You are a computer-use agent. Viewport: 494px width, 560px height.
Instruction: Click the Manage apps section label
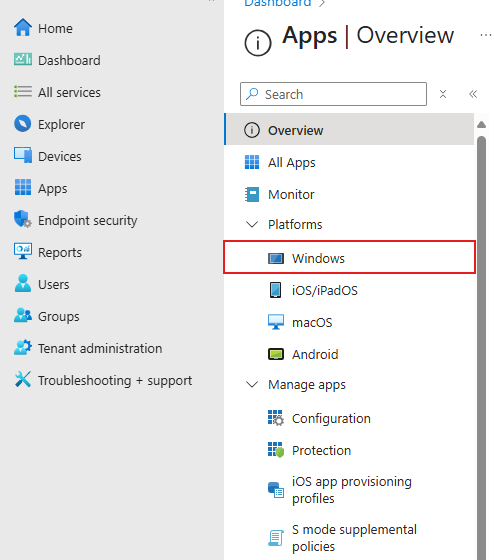coord(307,385)
